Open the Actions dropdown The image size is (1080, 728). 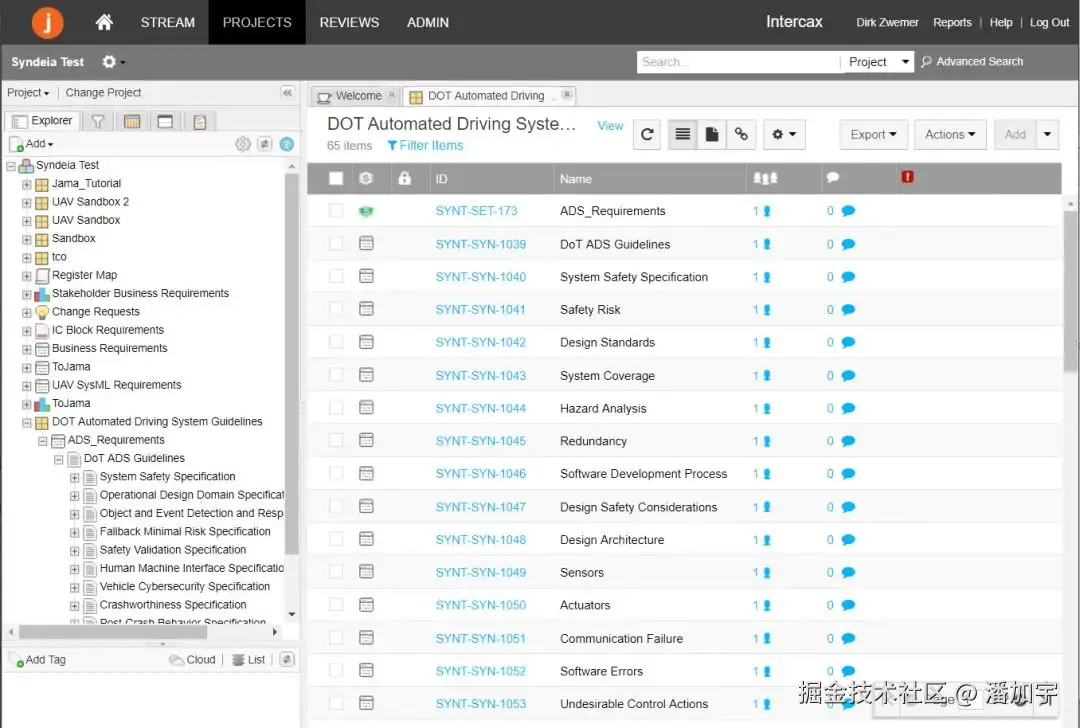(x=950, y=134)
